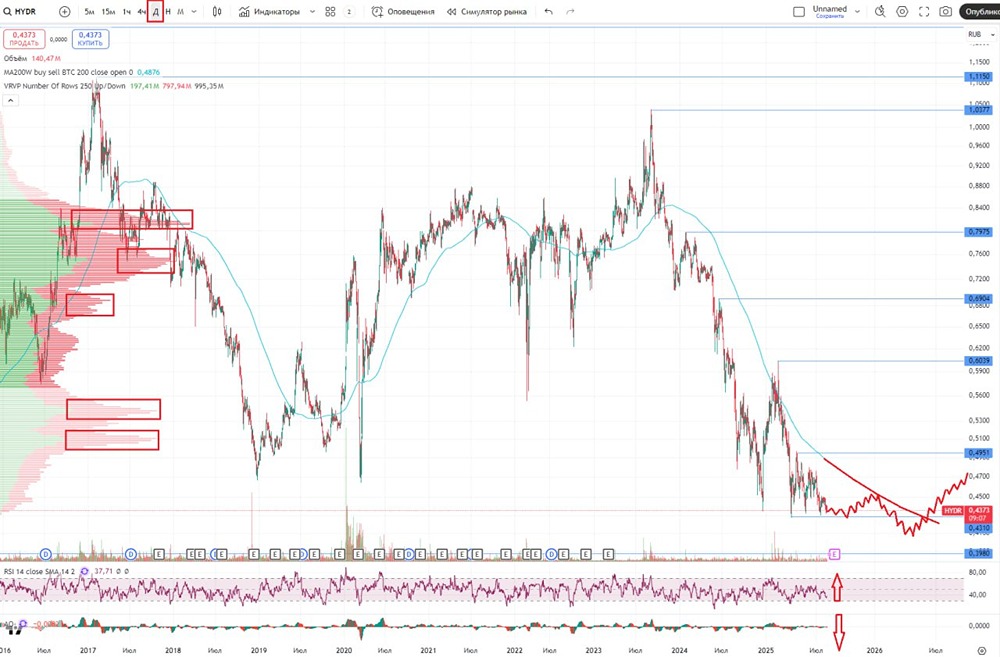Launch Симулятор рынка replay mode
Viewport: 1000px width, 657px height.
click(x=487, y=11)
